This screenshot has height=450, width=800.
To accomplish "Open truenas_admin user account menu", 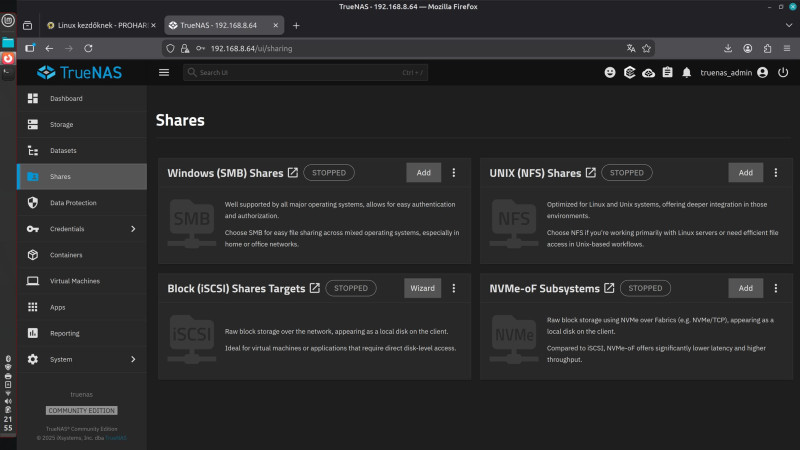I will click(x=734, y=72).
